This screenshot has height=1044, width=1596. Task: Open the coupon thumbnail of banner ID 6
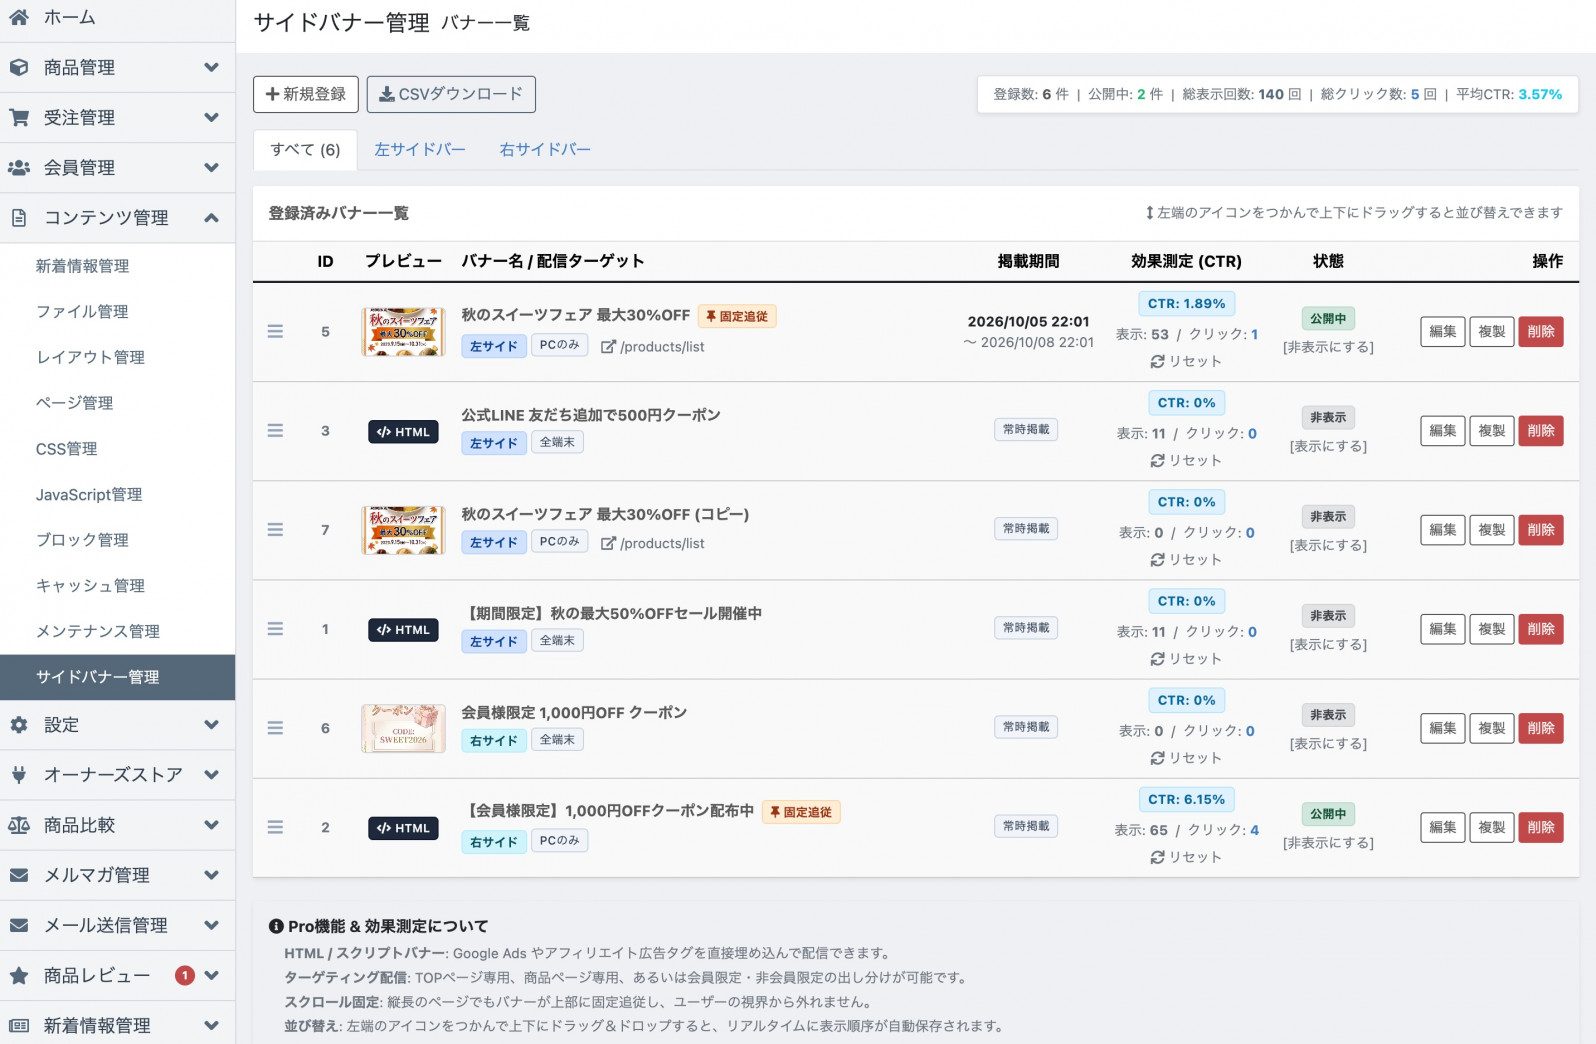403,728
